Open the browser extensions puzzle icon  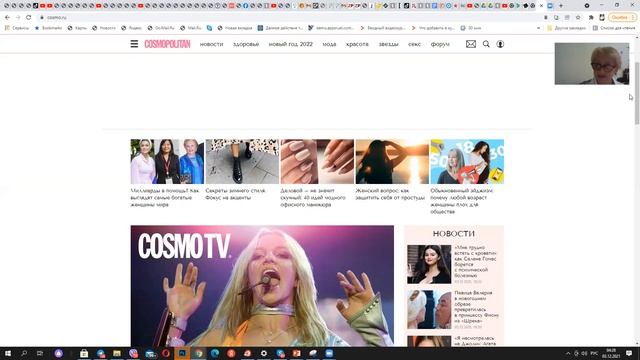pyautogui.click(x=591, y=17)
